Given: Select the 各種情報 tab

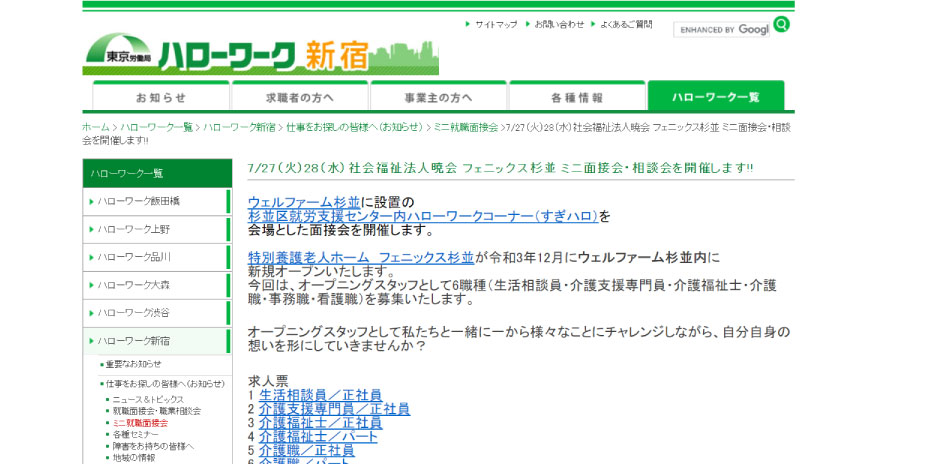Looking at the screenshot, I should (x=577, y=97).
